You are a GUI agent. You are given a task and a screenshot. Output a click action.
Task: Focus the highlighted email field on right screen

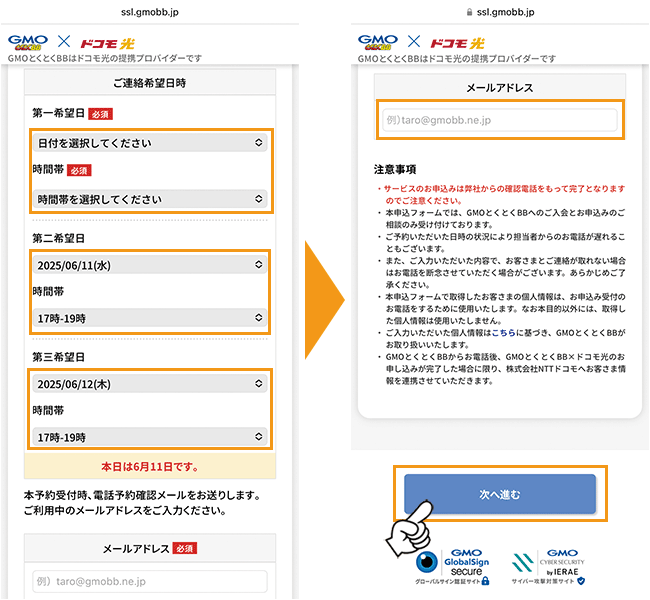(499, 120)
